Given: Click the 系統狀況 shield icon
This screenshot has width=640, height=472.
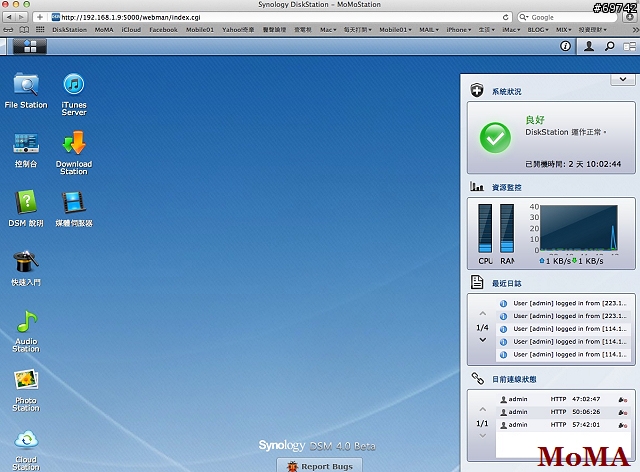Looking at the screenshot, I should (x=477, y=90).
